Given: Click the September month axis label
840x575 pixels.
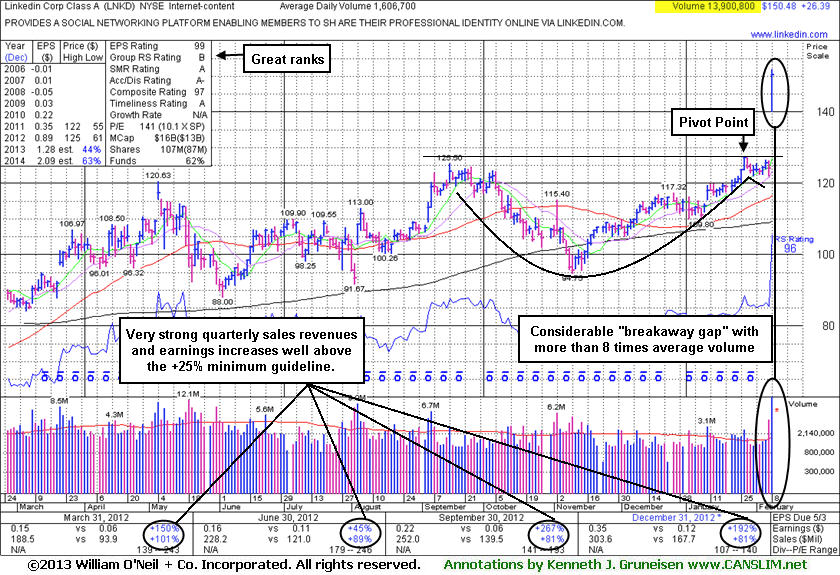Looking at the screenshot, I should 445,507.
